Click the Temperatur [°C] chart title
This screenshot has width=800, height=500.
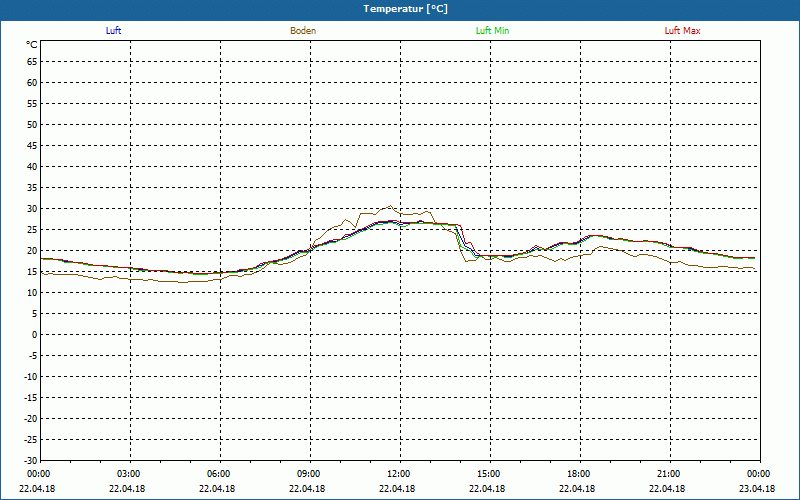click(406, 9)
